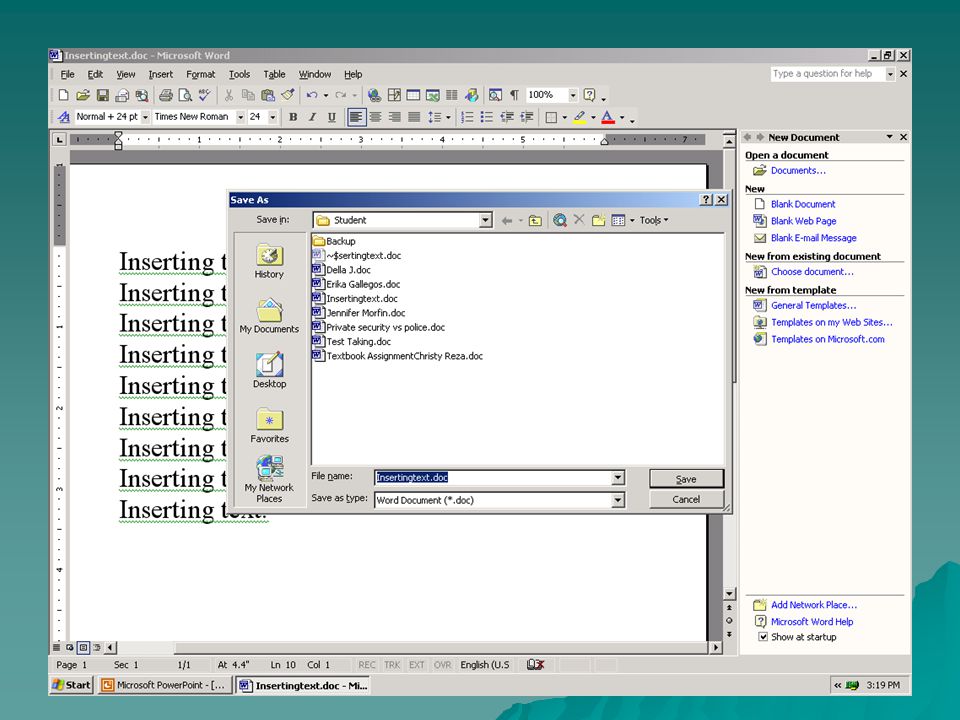This screenshot has height=720, width=960.
Task: Run Spelling and Grammar check icon
Action: (x=204, y=95)
